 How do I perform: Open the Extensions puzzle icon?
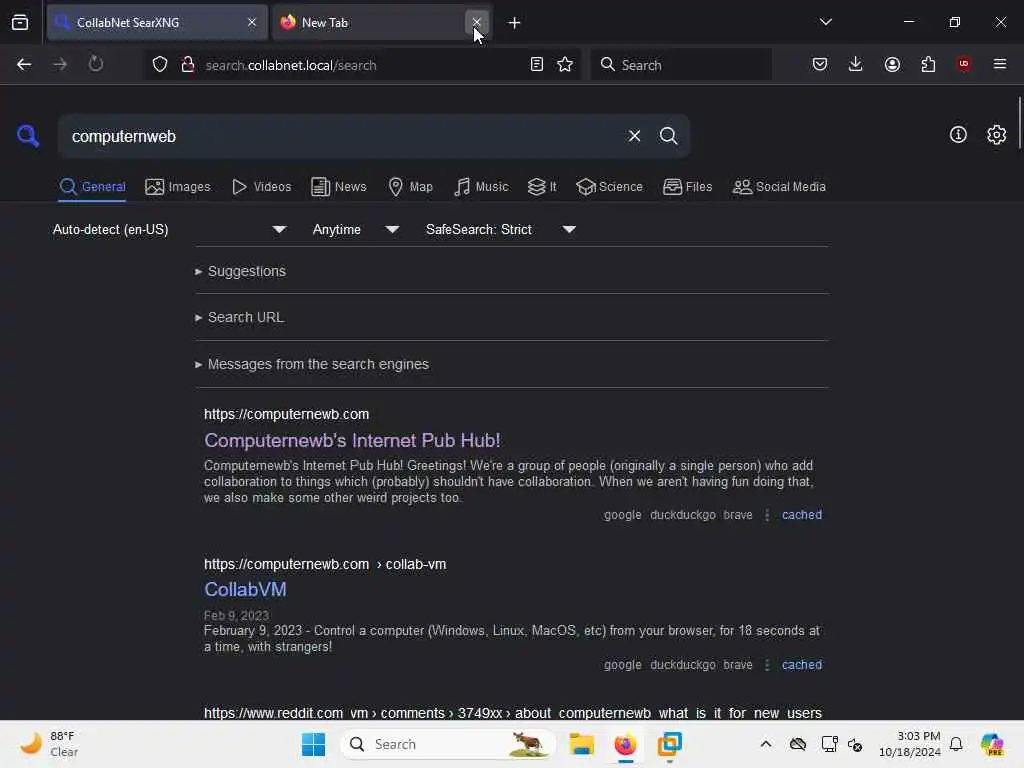pyautogui.click(x=928, y=64)
